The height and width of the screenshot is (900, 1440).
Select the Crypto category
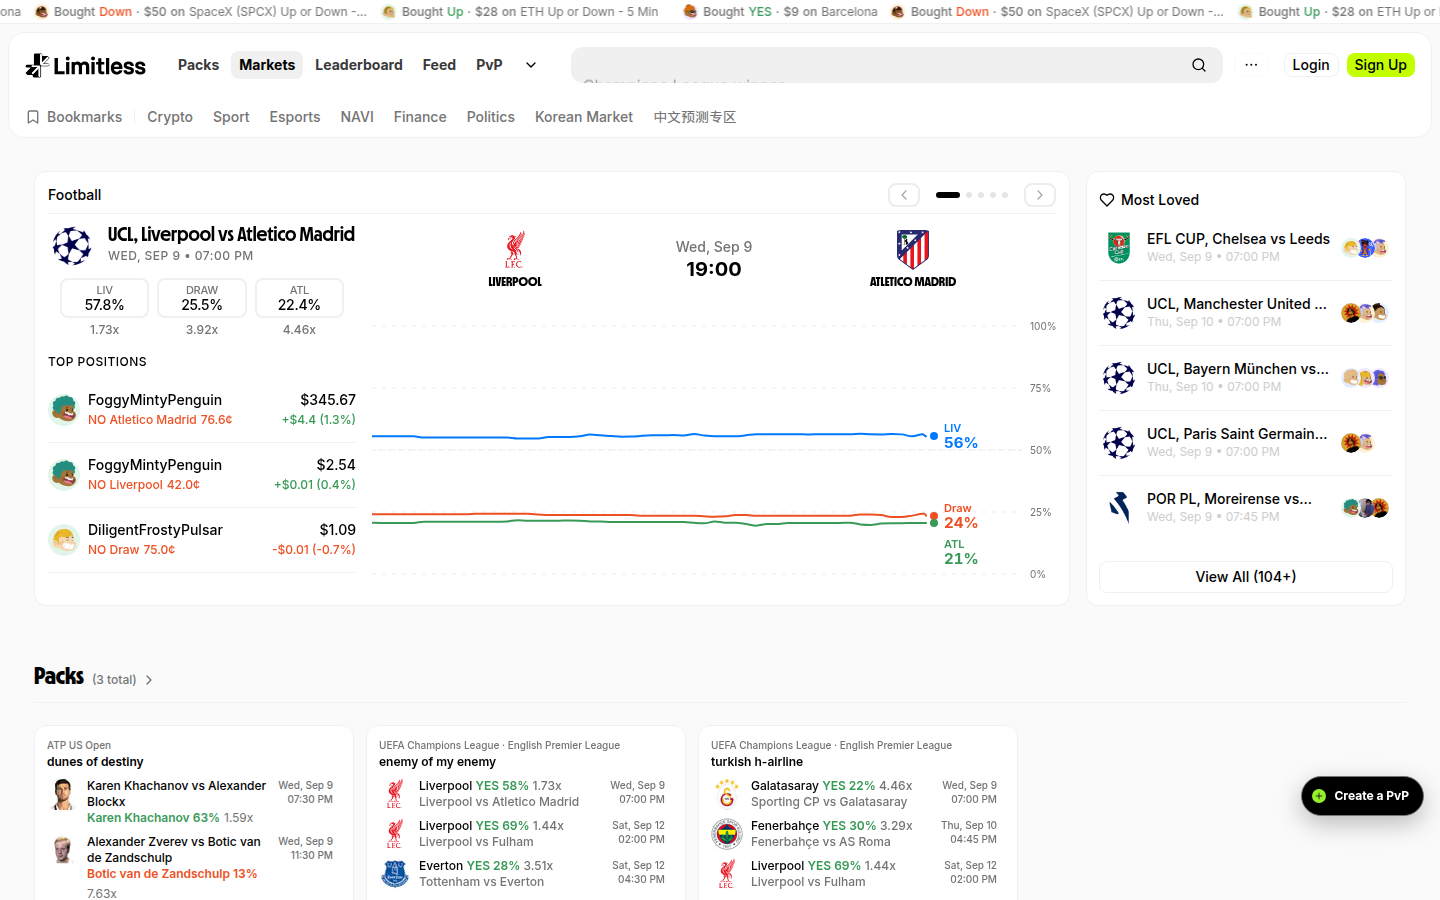(170, 117)
